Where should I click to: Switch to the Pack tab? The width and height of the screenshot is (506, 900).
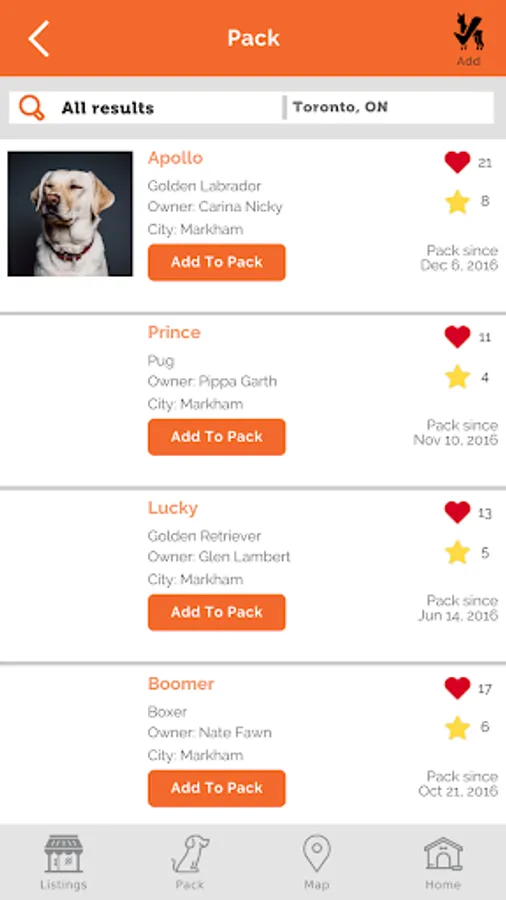(190, 863)
